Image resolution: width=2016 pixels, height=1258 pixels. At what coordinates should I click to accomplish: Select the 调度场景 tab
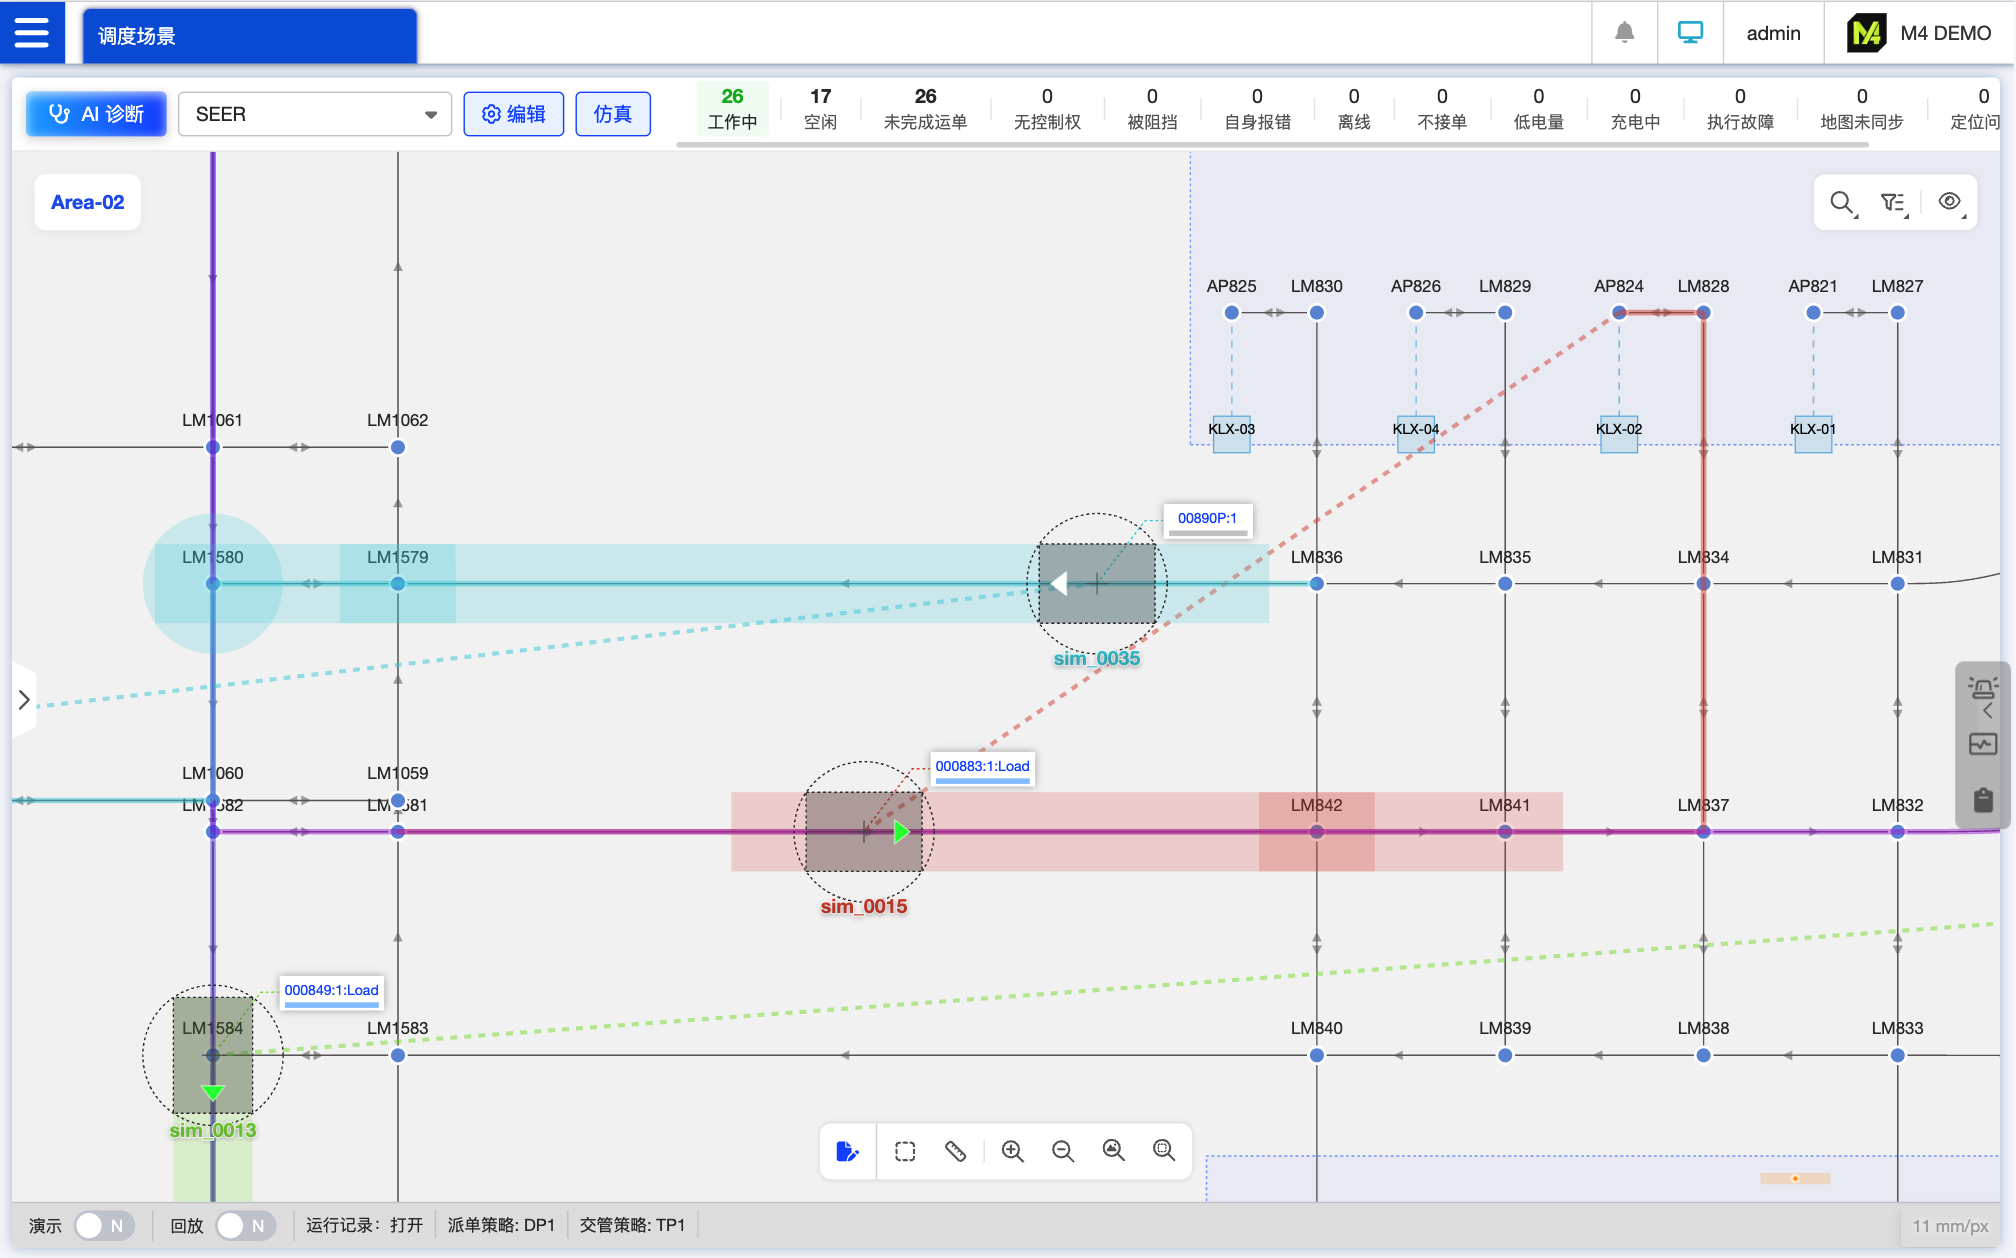coord(249,36)
